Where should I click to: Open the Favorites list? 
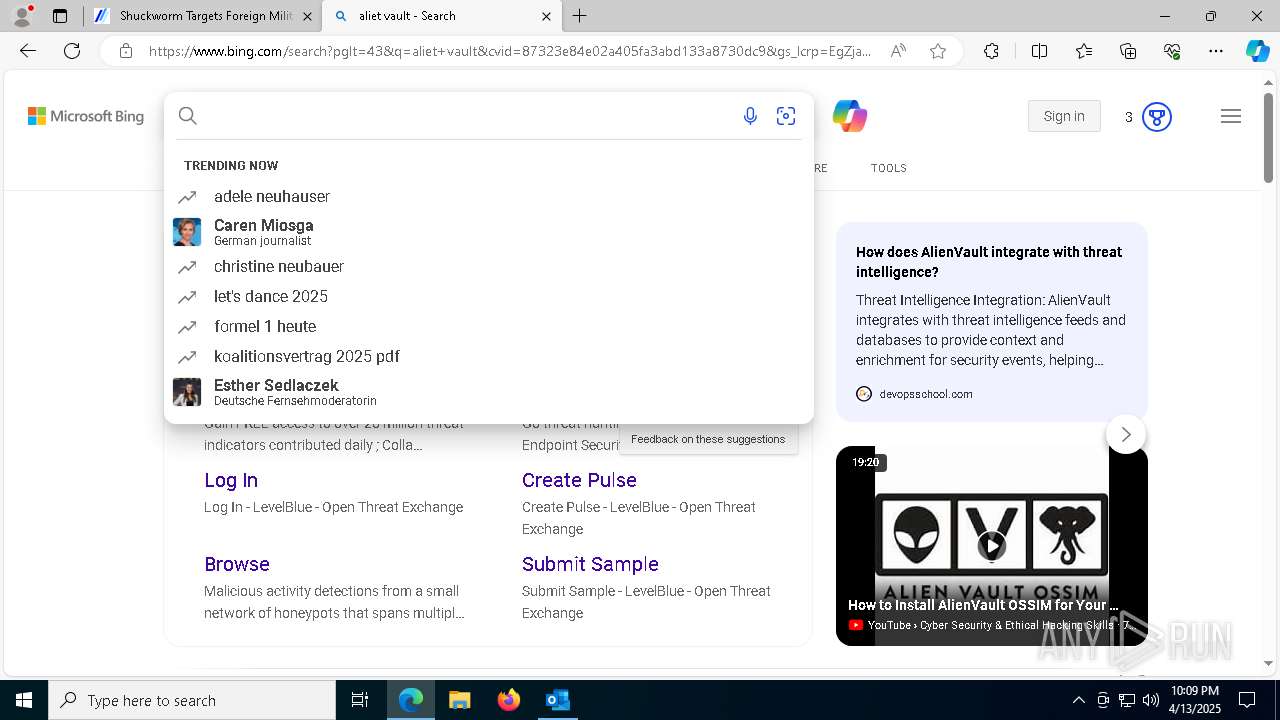click(1084, 51)
